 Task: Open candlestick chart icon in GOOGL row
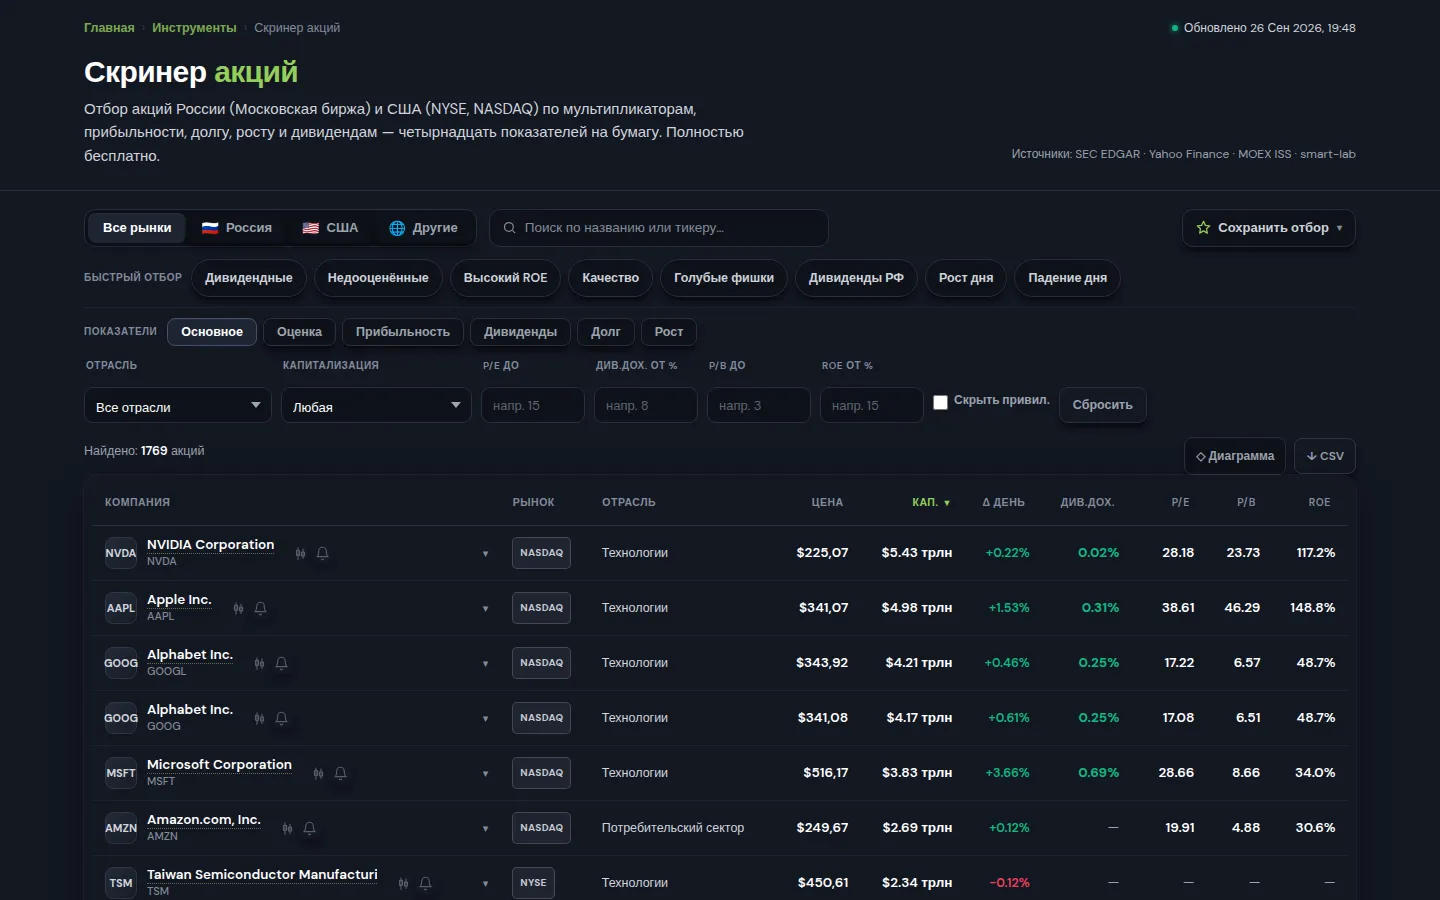tap(259, 663)
